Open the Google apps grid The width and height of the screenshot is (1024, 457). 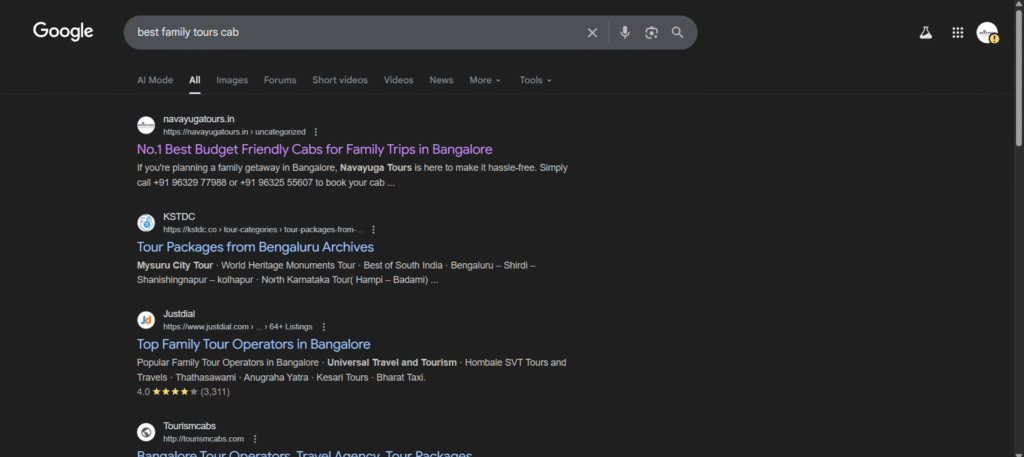957,33
